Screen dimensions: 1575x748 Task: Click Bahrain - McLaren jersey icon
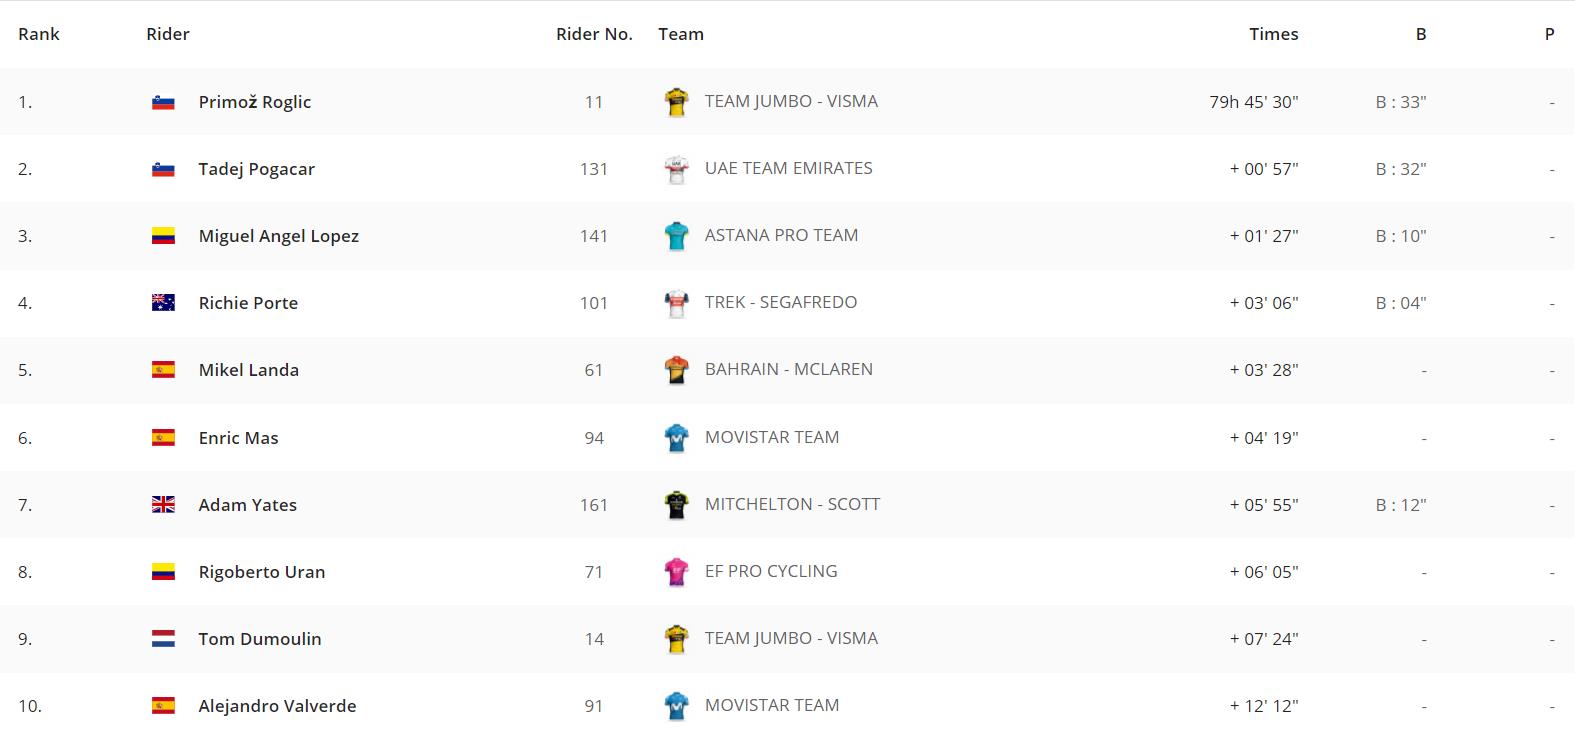coord(677,370)
